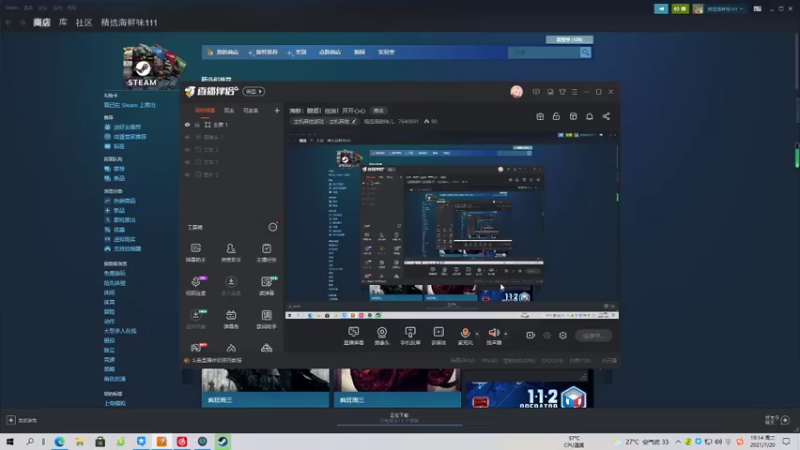Screen dimensions: 800x450
Task: Add a 摄像头 camera source from the bottom bar
Action: pos(382,336)
